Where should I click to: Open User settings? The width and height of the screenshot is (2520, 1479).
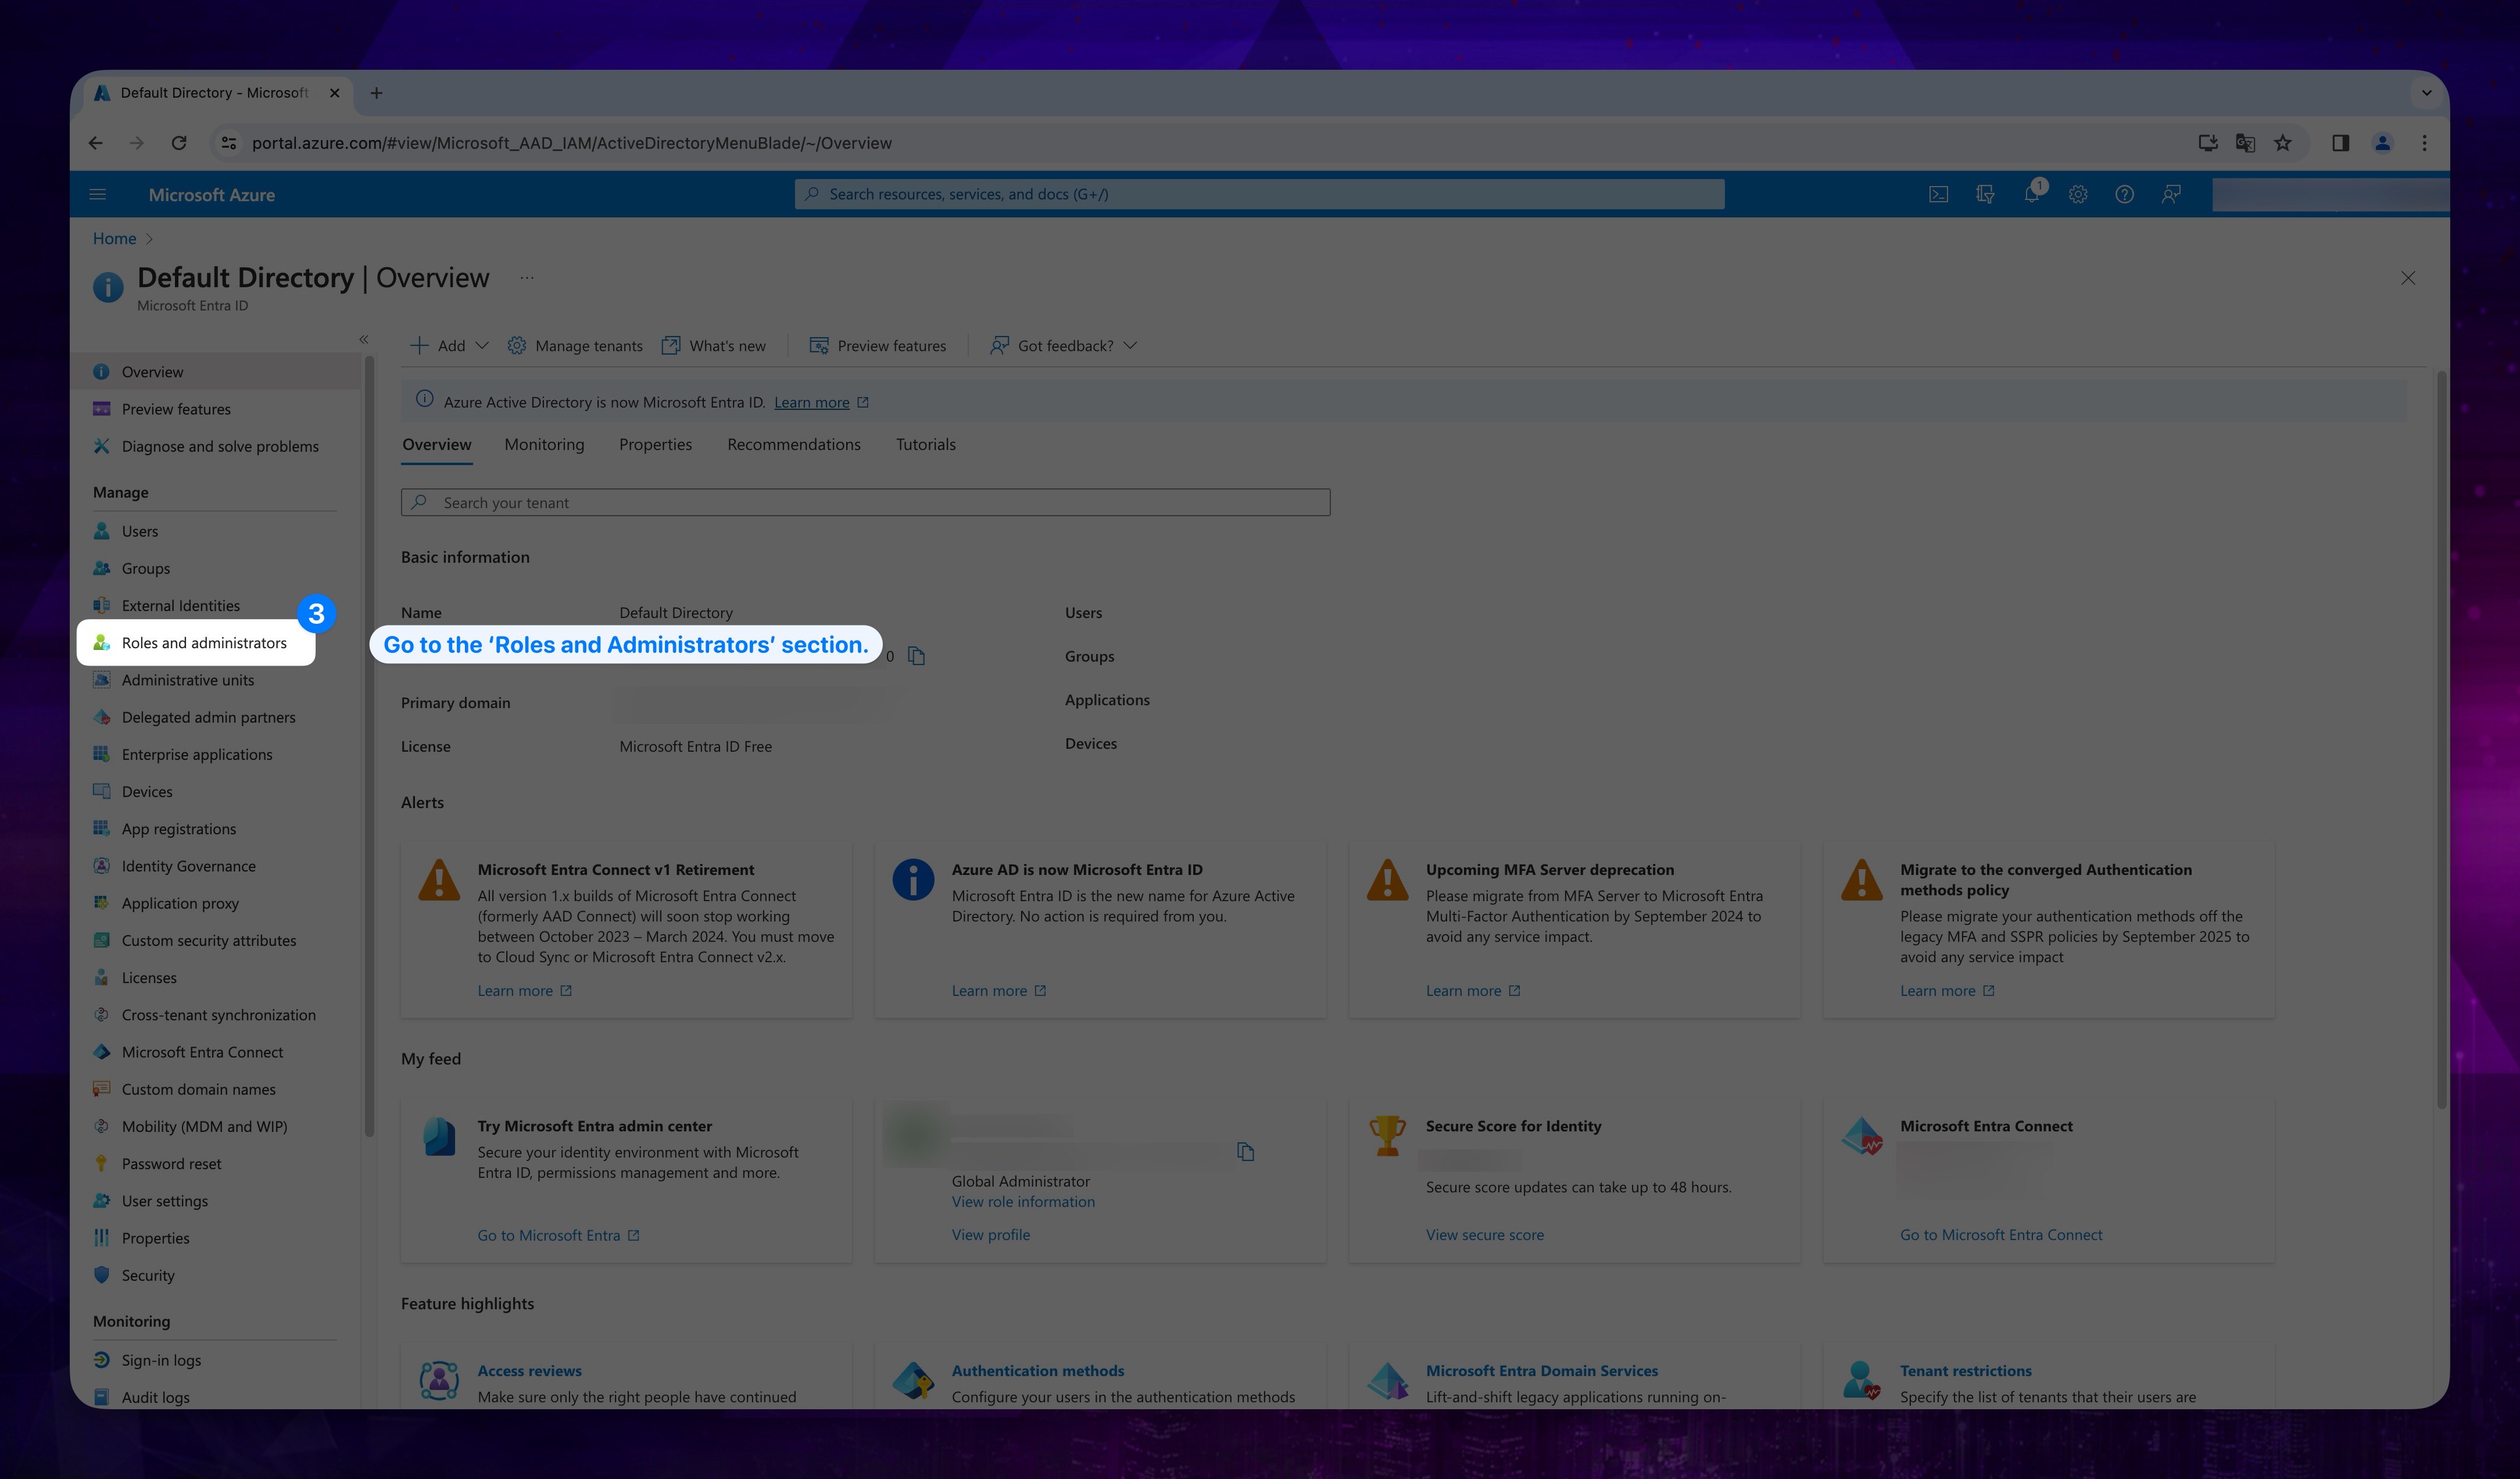click(165, 1200)
